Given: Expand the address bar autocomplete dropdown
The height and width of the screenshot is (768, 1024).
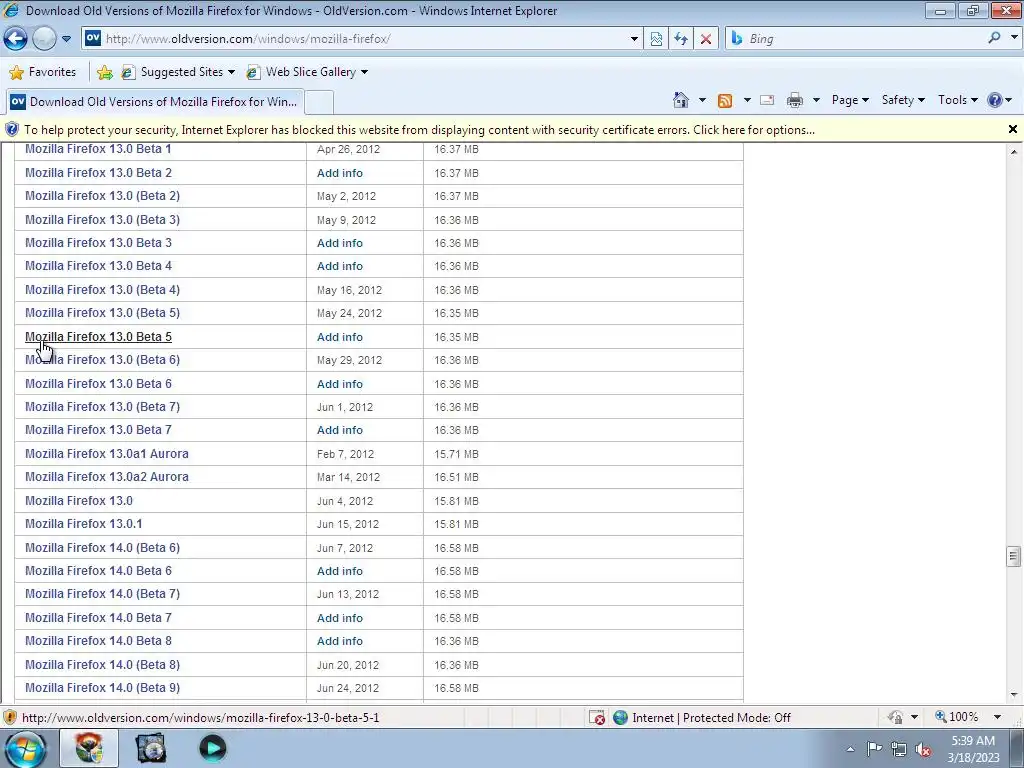Looking at the screenshot, I should (634, 39).
